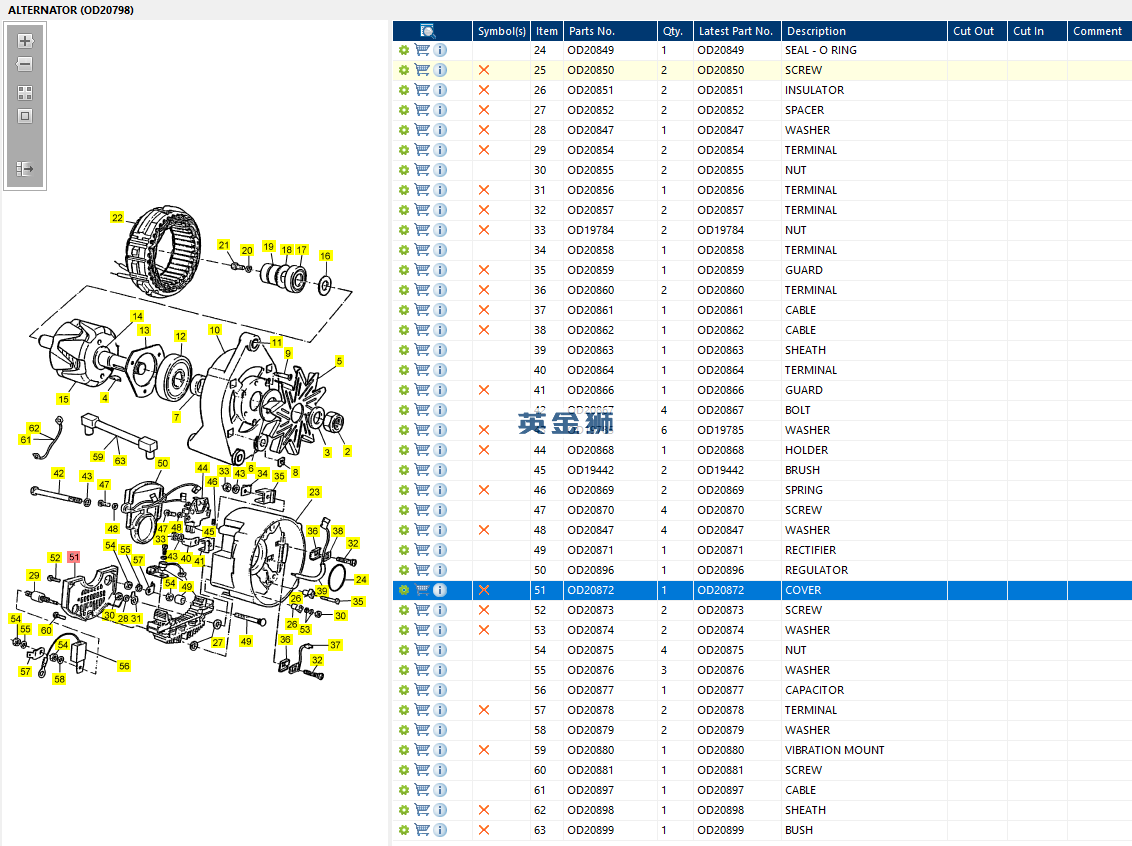Click the four-squares grid view icon
This screenshot has width=1132, height=846.
(x=25, y=93)
